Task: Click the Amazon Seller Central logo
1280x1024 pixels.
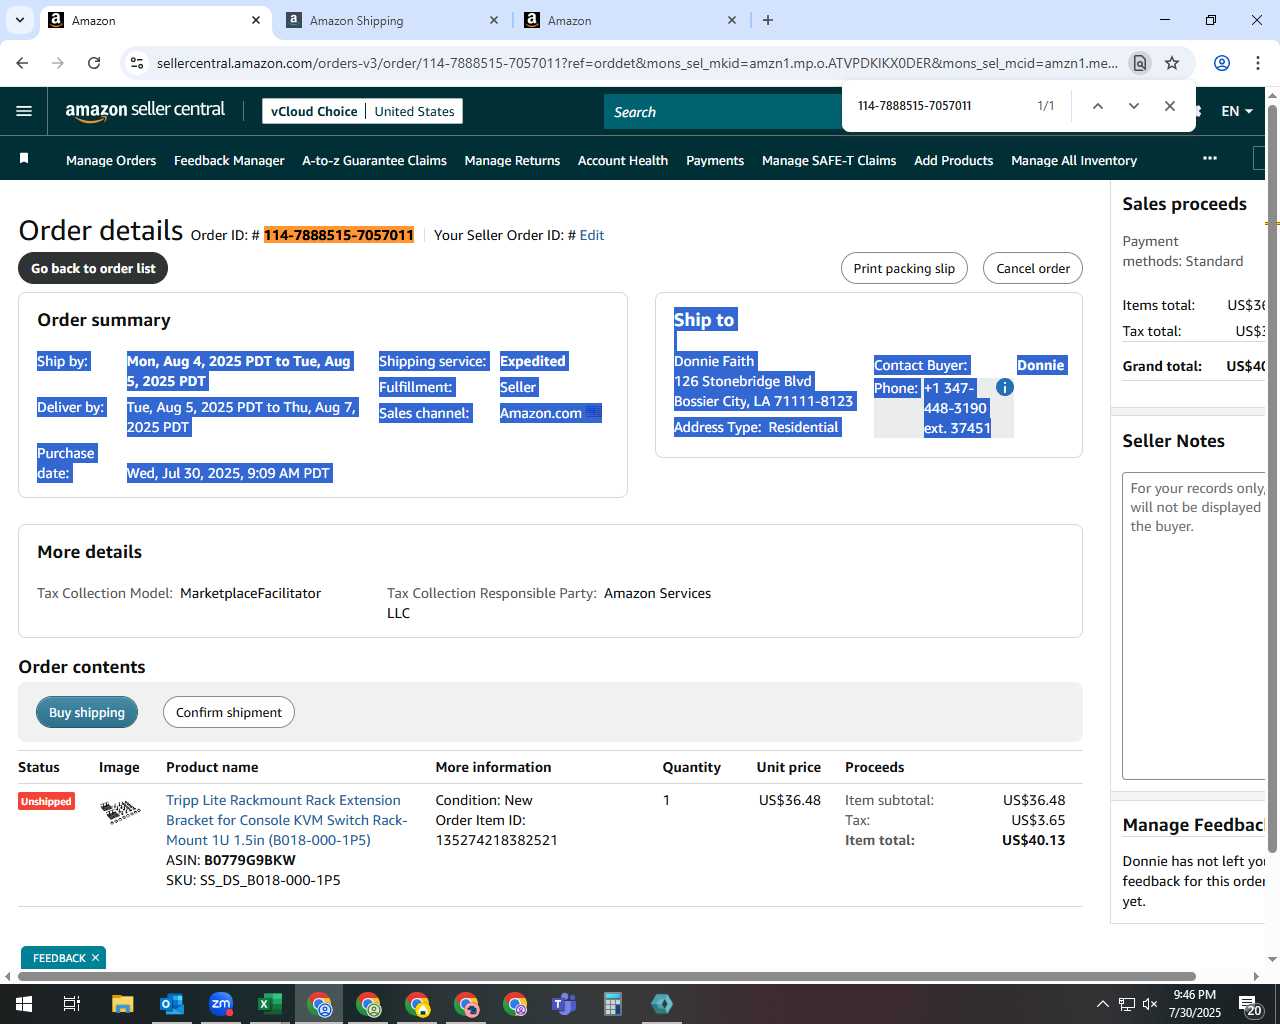Action: 145,111
